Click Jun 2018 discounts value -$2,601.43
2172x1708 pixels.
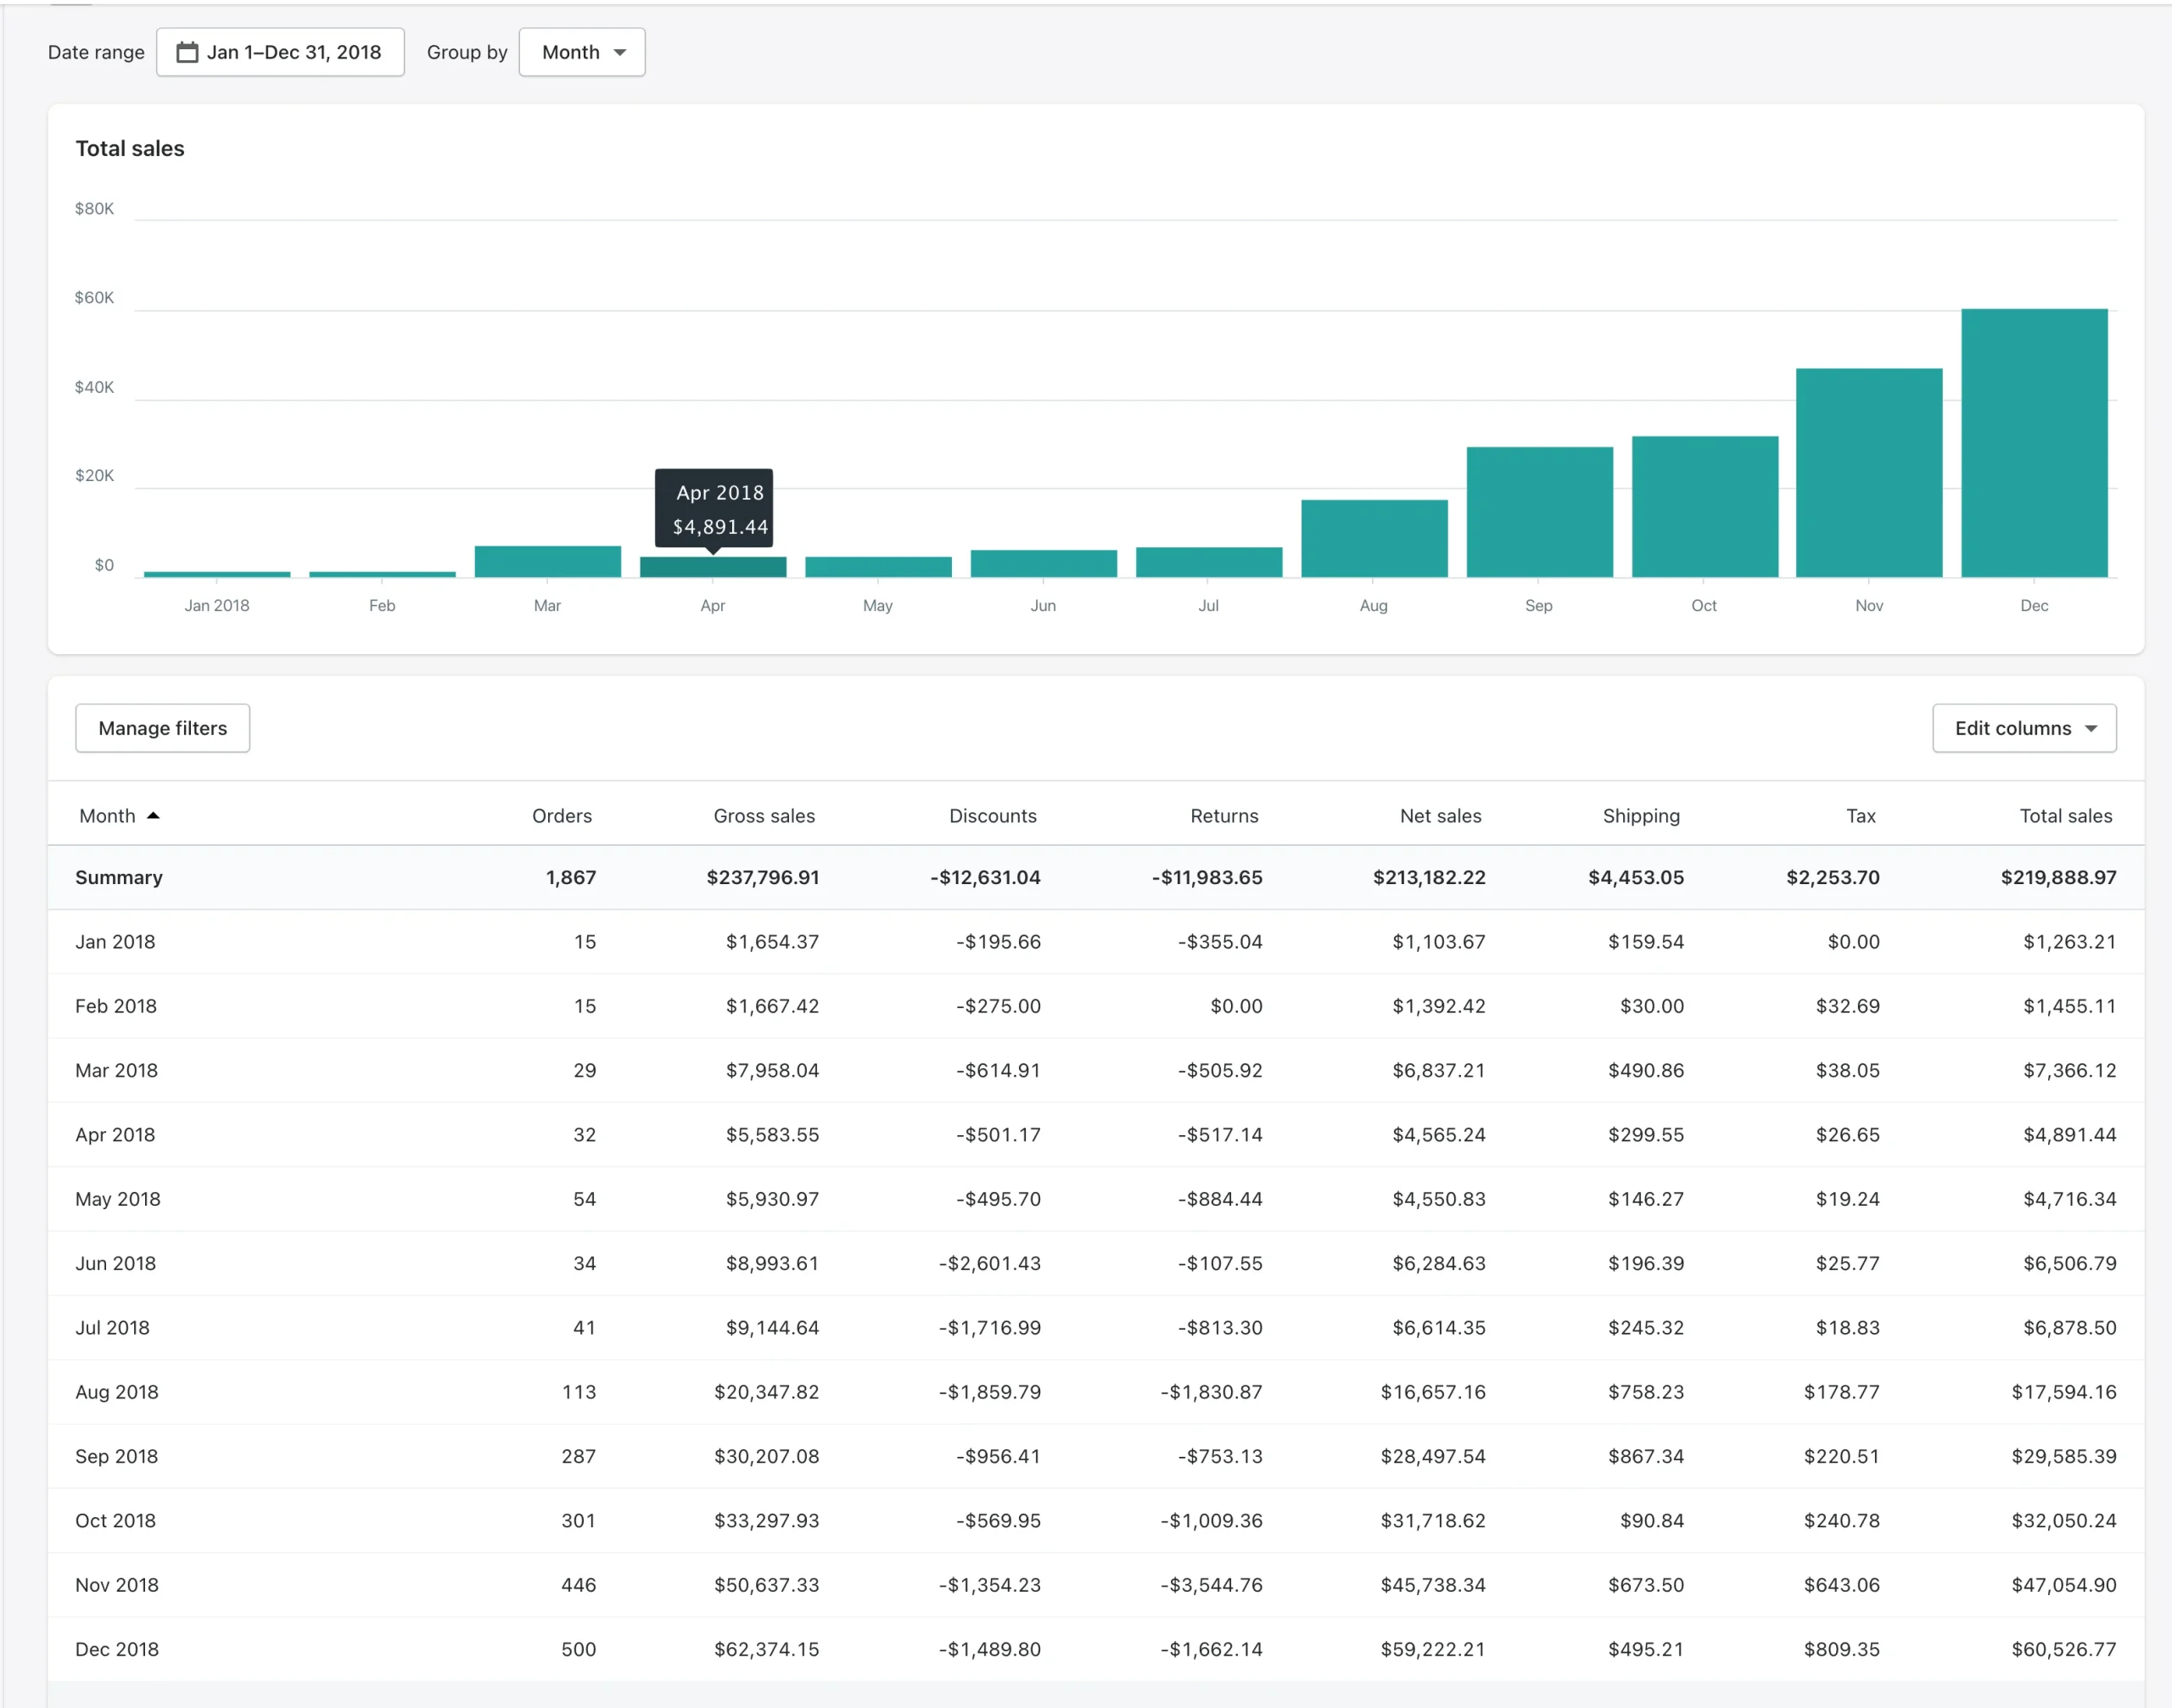click(x=989, y=1263)
